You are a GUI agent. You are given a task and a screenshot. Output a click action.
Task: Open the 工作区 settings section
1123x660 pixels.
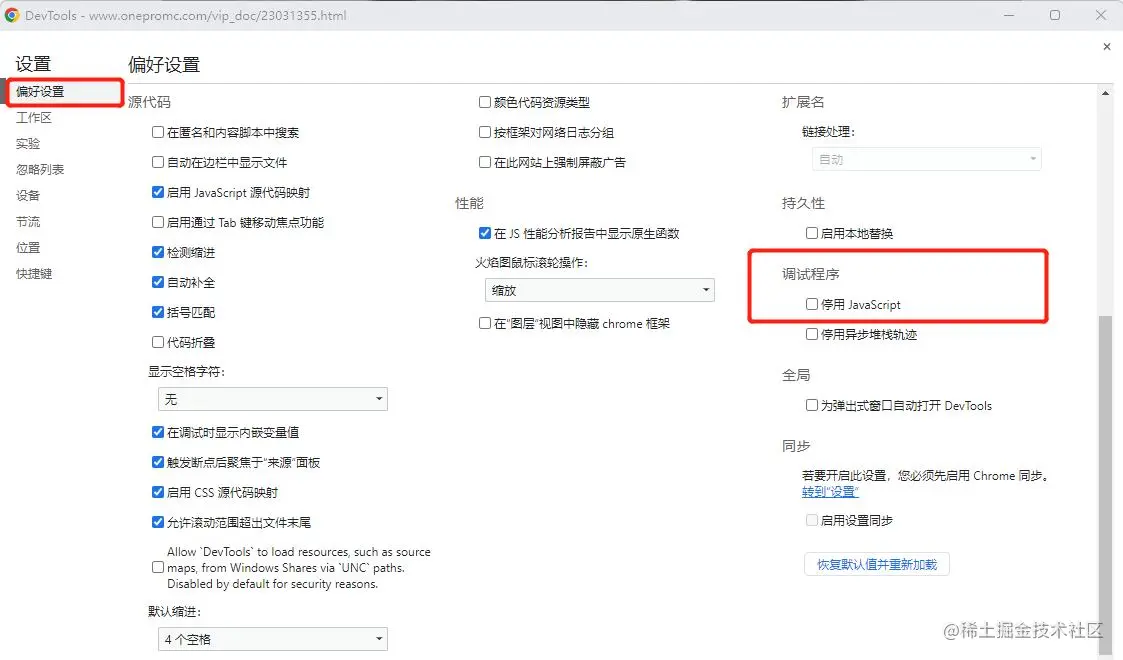tap(34, 117)
